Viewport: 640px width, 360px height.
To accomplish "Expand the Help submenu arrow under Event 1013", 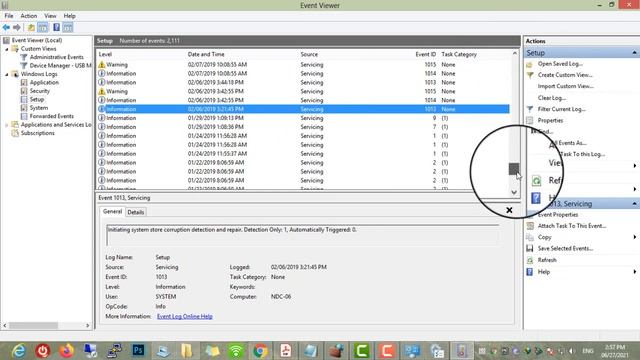I will [x=635, y=272].
